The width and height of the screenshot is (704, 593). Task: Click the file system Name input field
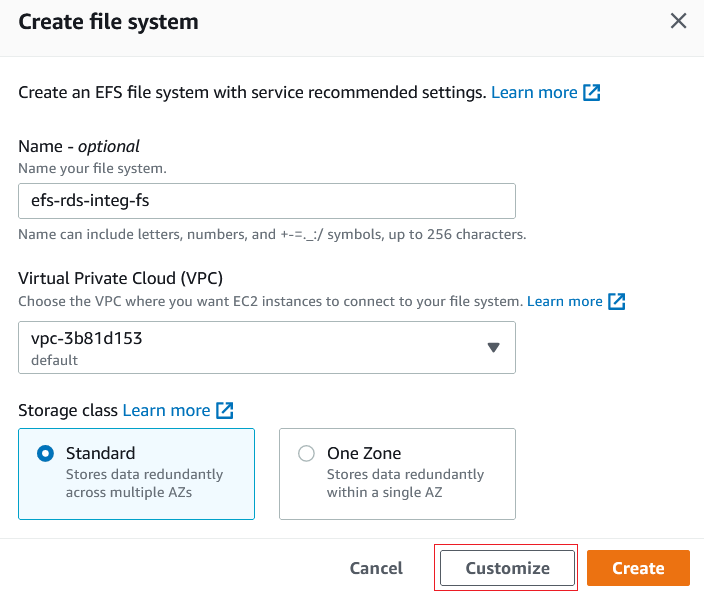pyautogui.click(x=267, y=201)
